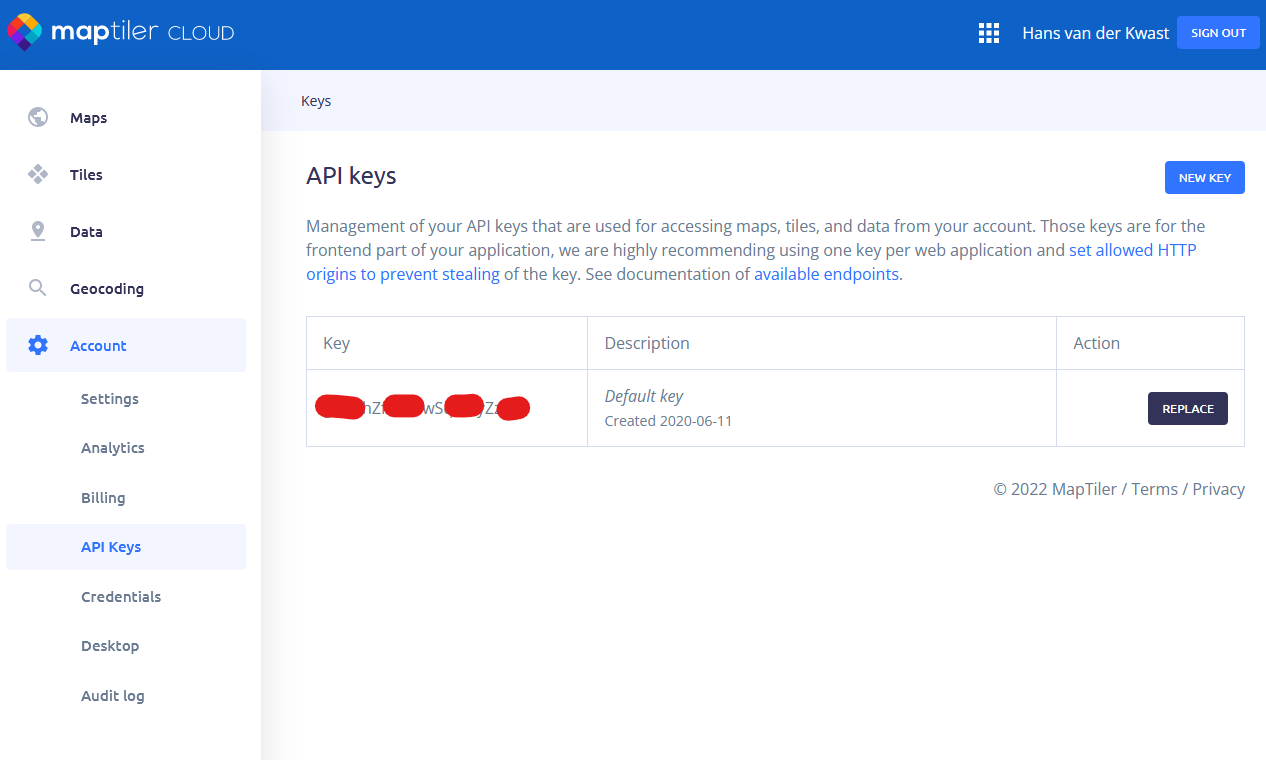Click the Description column header
This screenshot has width=1266, height=760.
[647, 343]
